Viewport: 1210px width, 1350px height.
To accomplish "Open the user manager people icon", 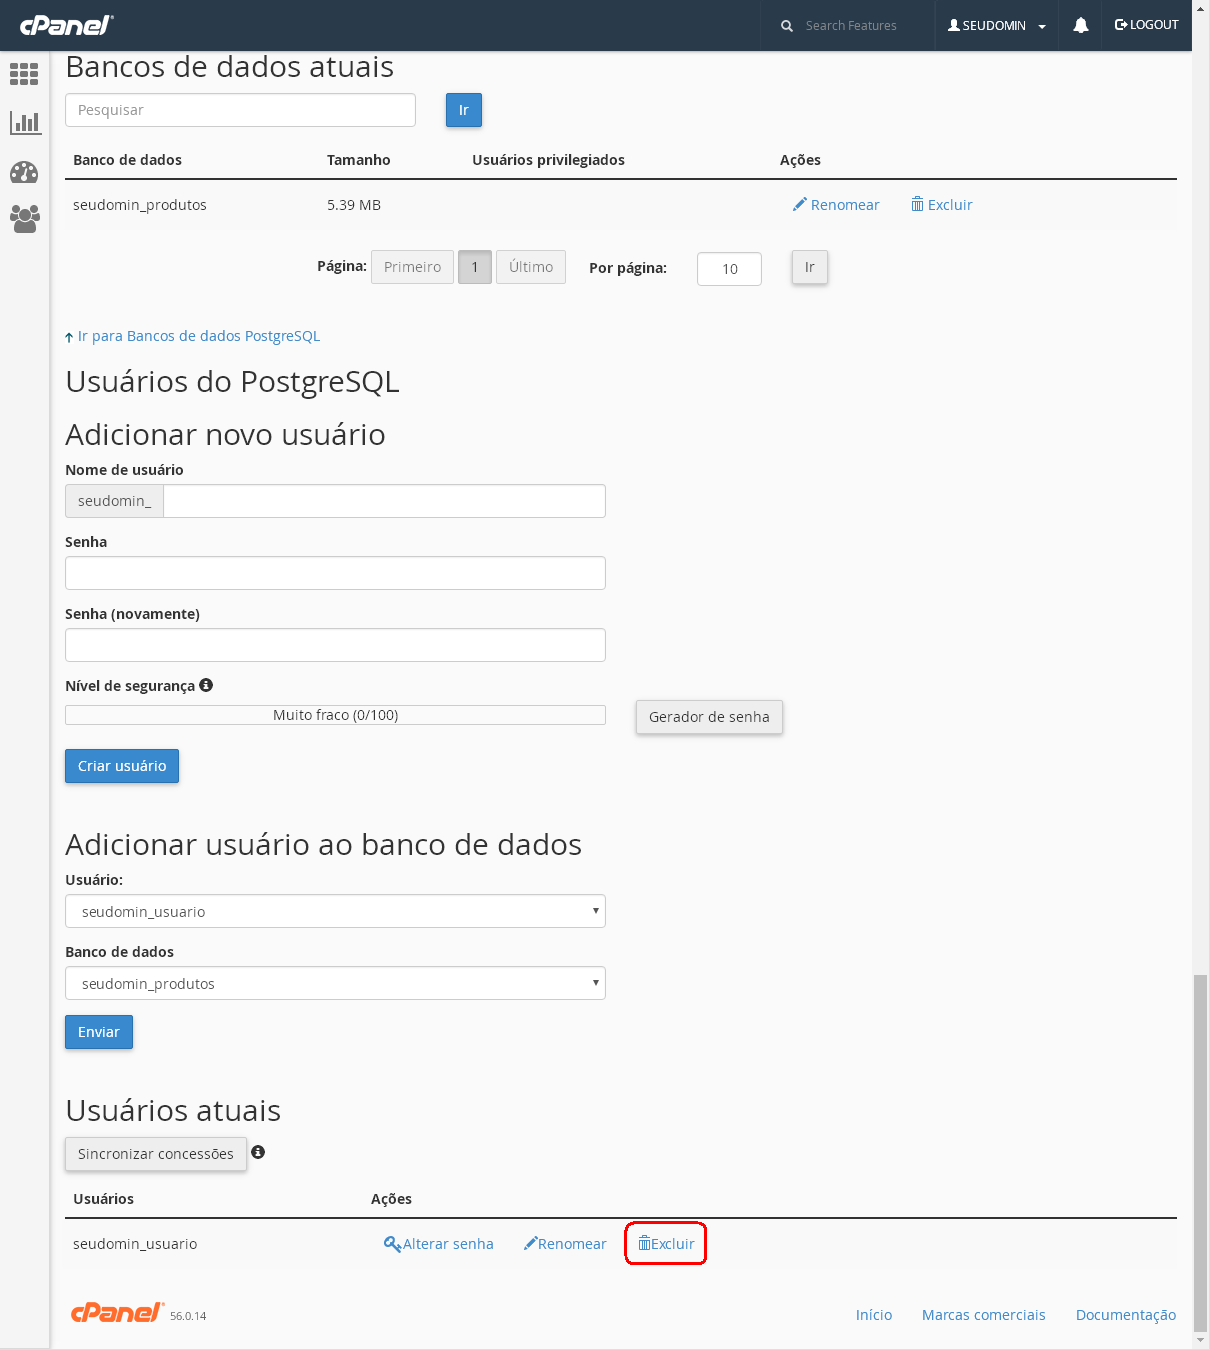I will pos(24,219).
